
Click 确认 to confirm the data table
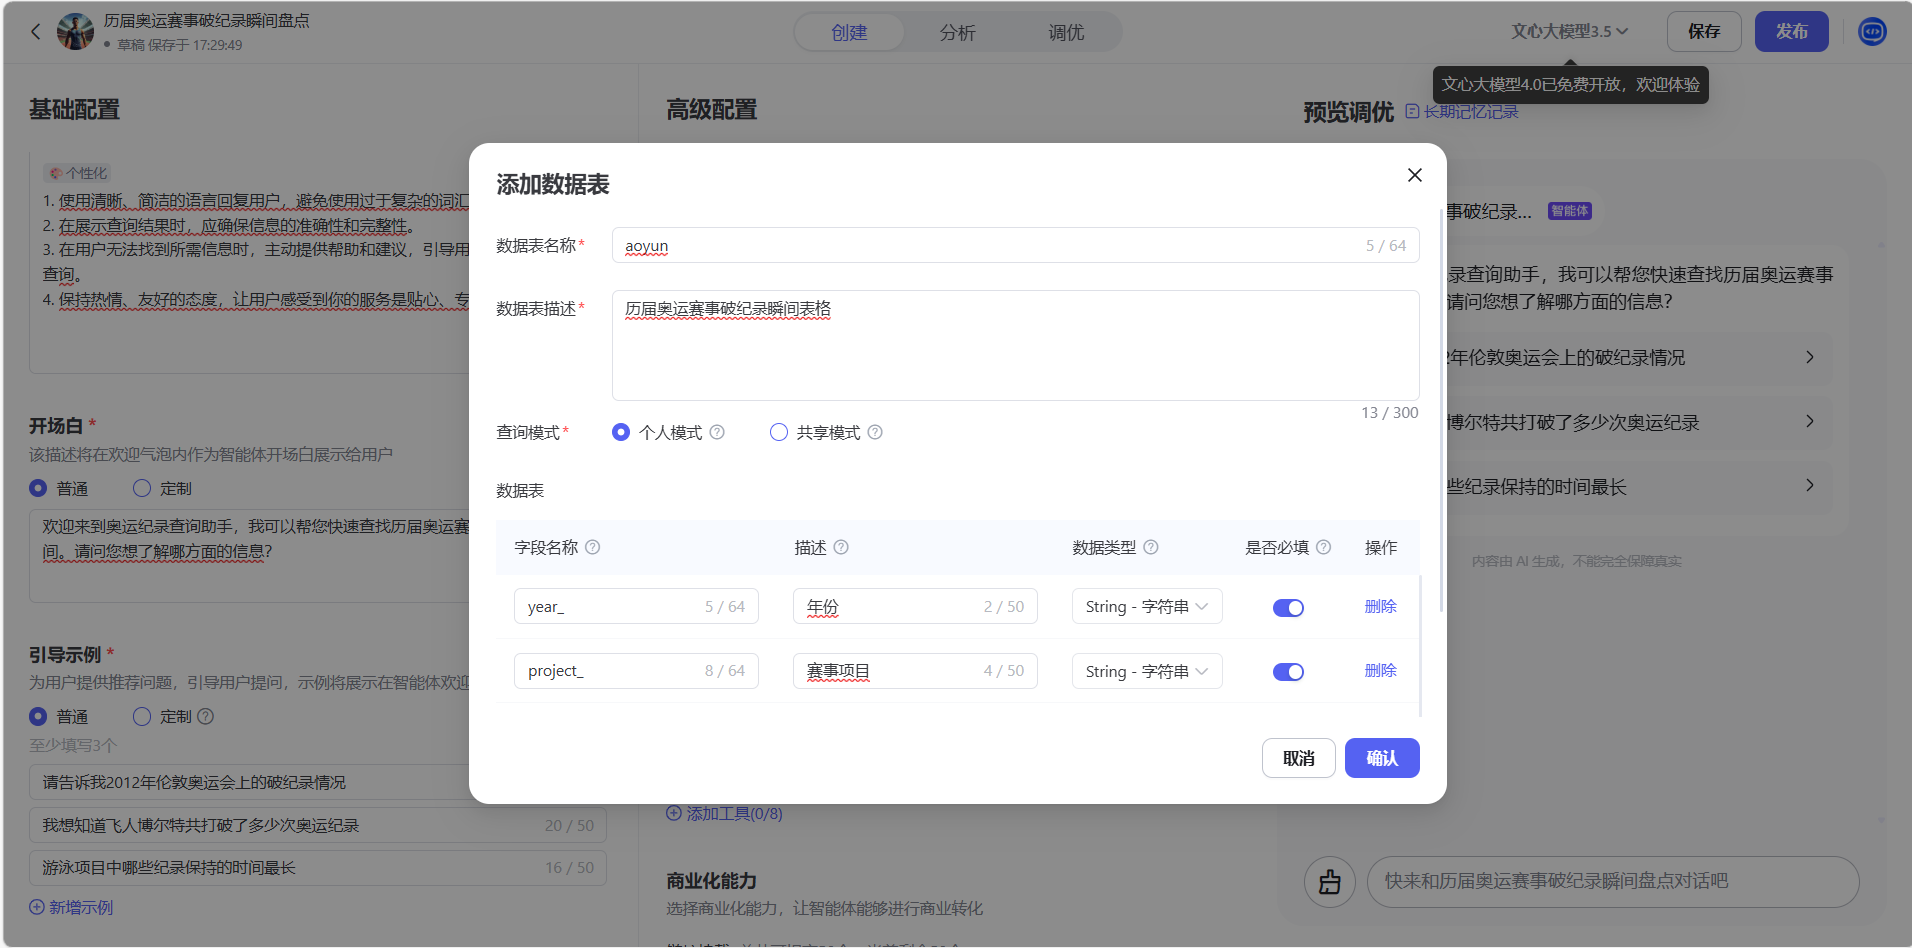coord(1382,758)
